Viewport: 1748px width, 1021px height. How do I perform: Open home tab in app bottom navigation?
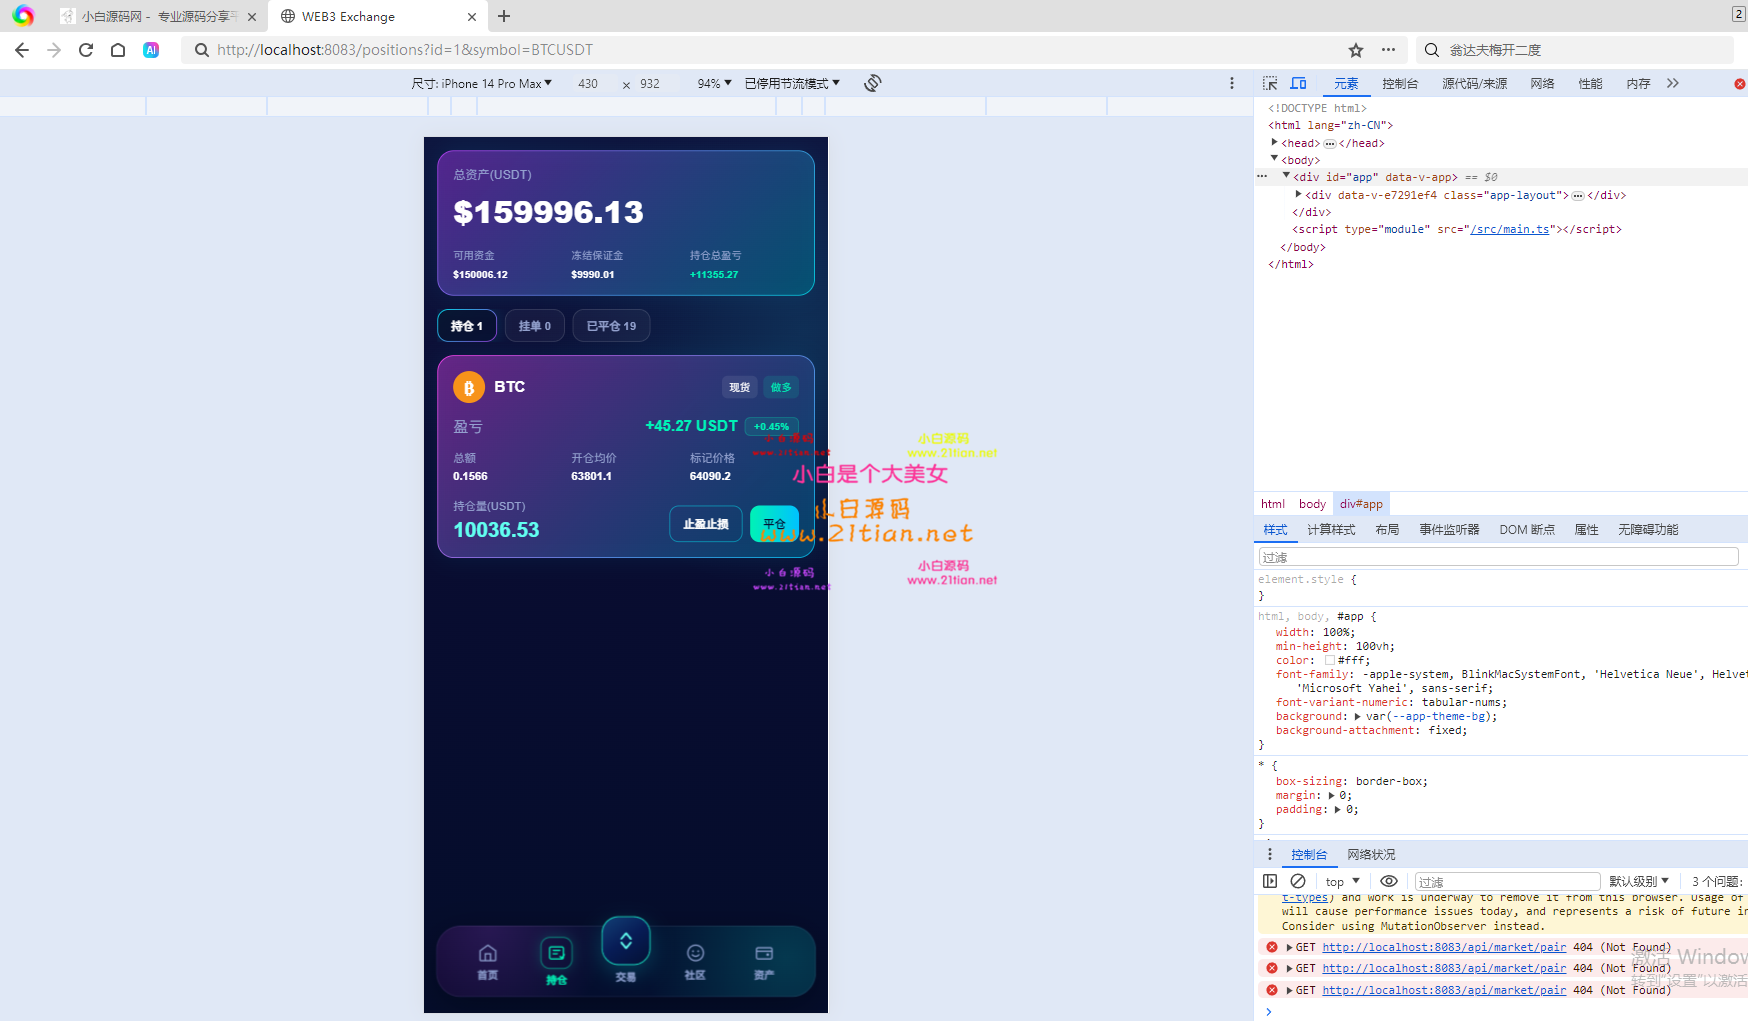[x=488, y=961]
